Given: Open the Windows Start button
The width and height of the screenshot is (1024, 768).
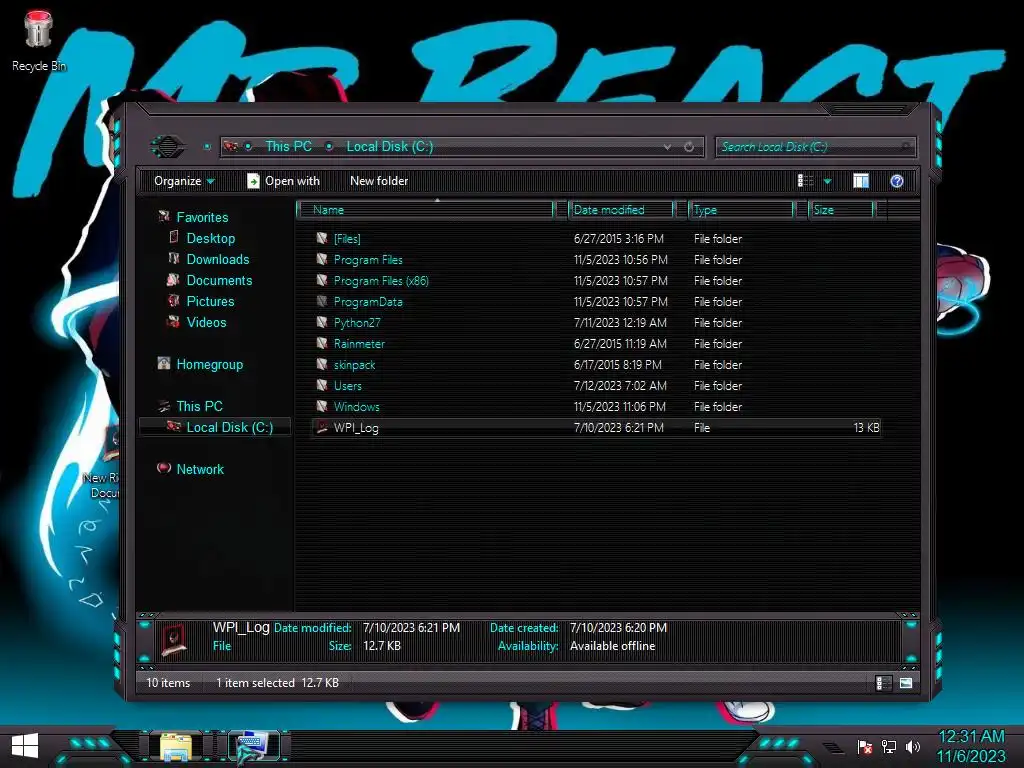Looking at the screenshot, I should tap(25, 746).
